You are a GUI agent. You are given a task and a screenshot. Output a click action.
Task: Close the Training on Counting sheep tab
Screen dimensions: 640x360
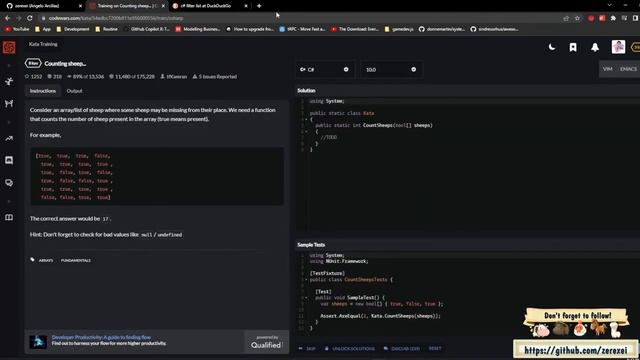coord(163,6)
